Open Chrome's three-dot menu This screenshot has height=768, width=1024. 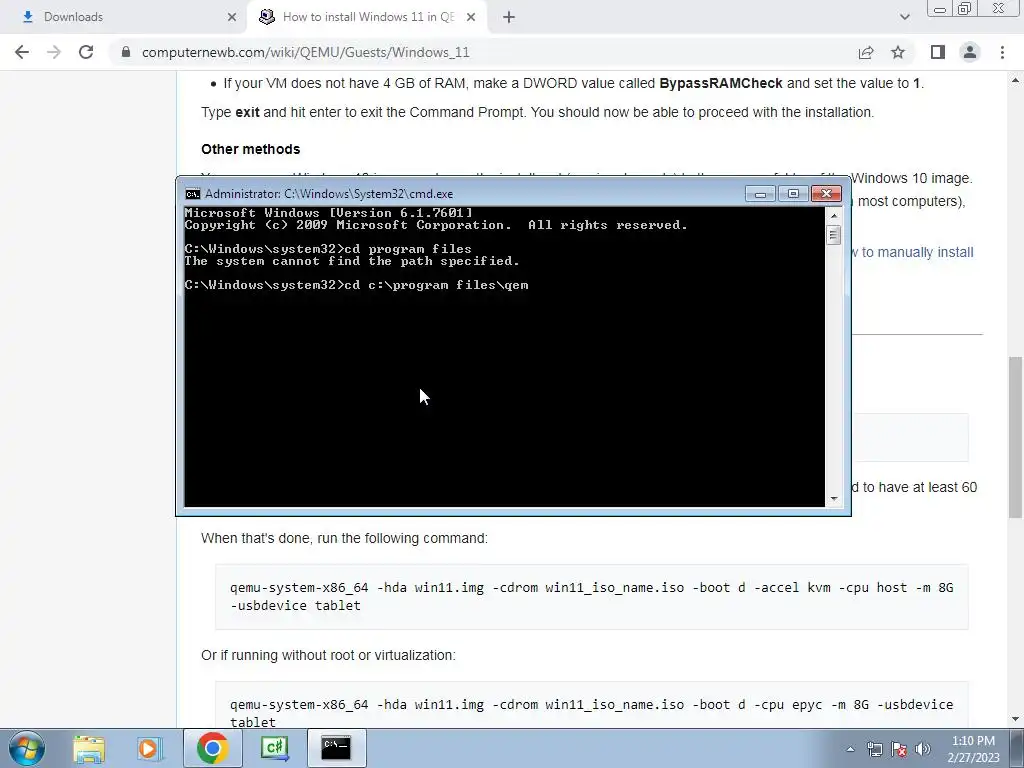[1002, 52]
